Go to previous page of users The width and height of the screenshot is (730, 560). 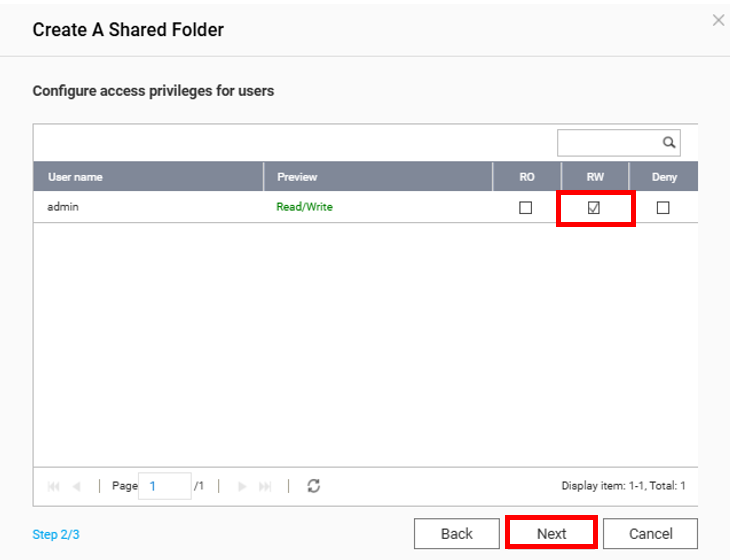point(77,486)
